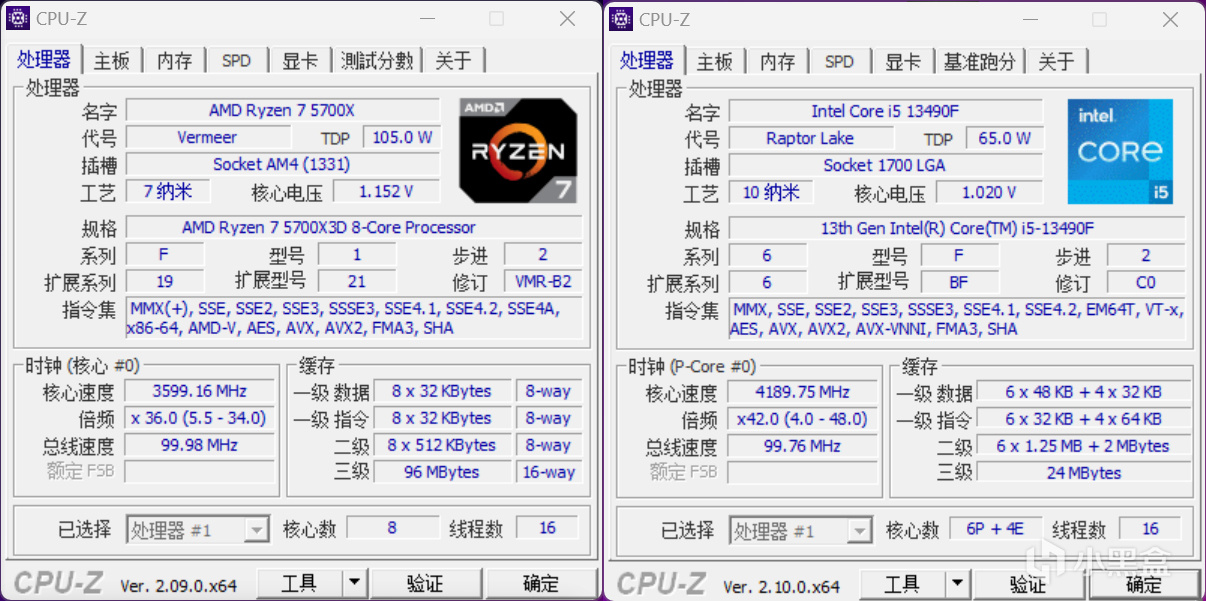Open the 内存 tab in the left CPU-Z window

pyautogui.click(x=174, y=61)
